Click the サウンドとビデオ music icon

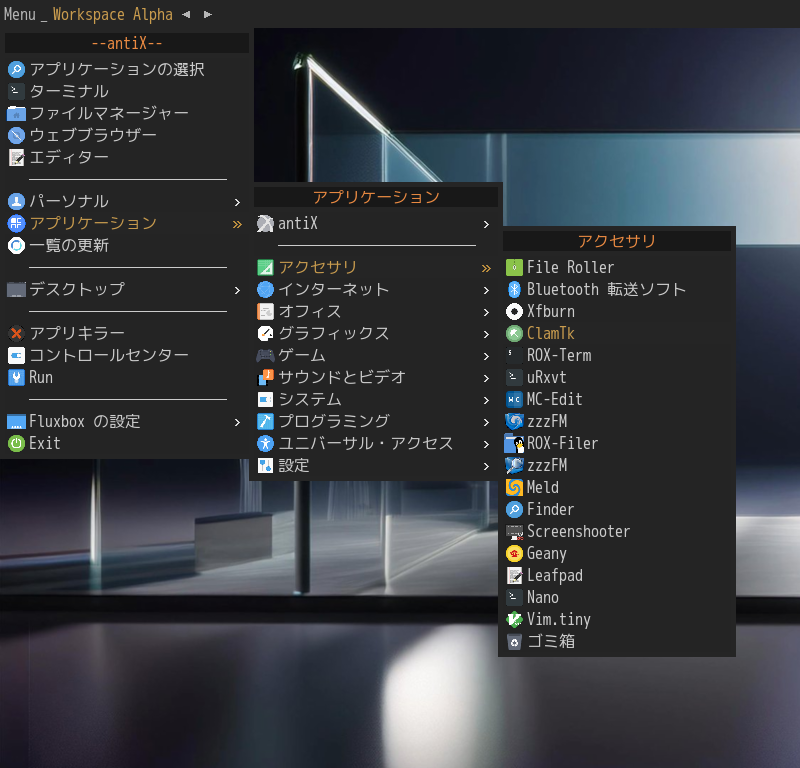point(265,378)
